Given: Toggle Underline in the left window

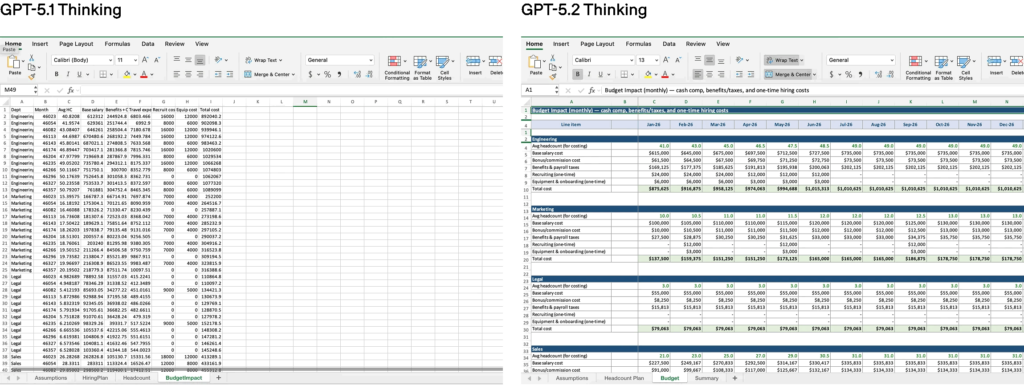Looking at the screenshot, I should coord(79,74).
